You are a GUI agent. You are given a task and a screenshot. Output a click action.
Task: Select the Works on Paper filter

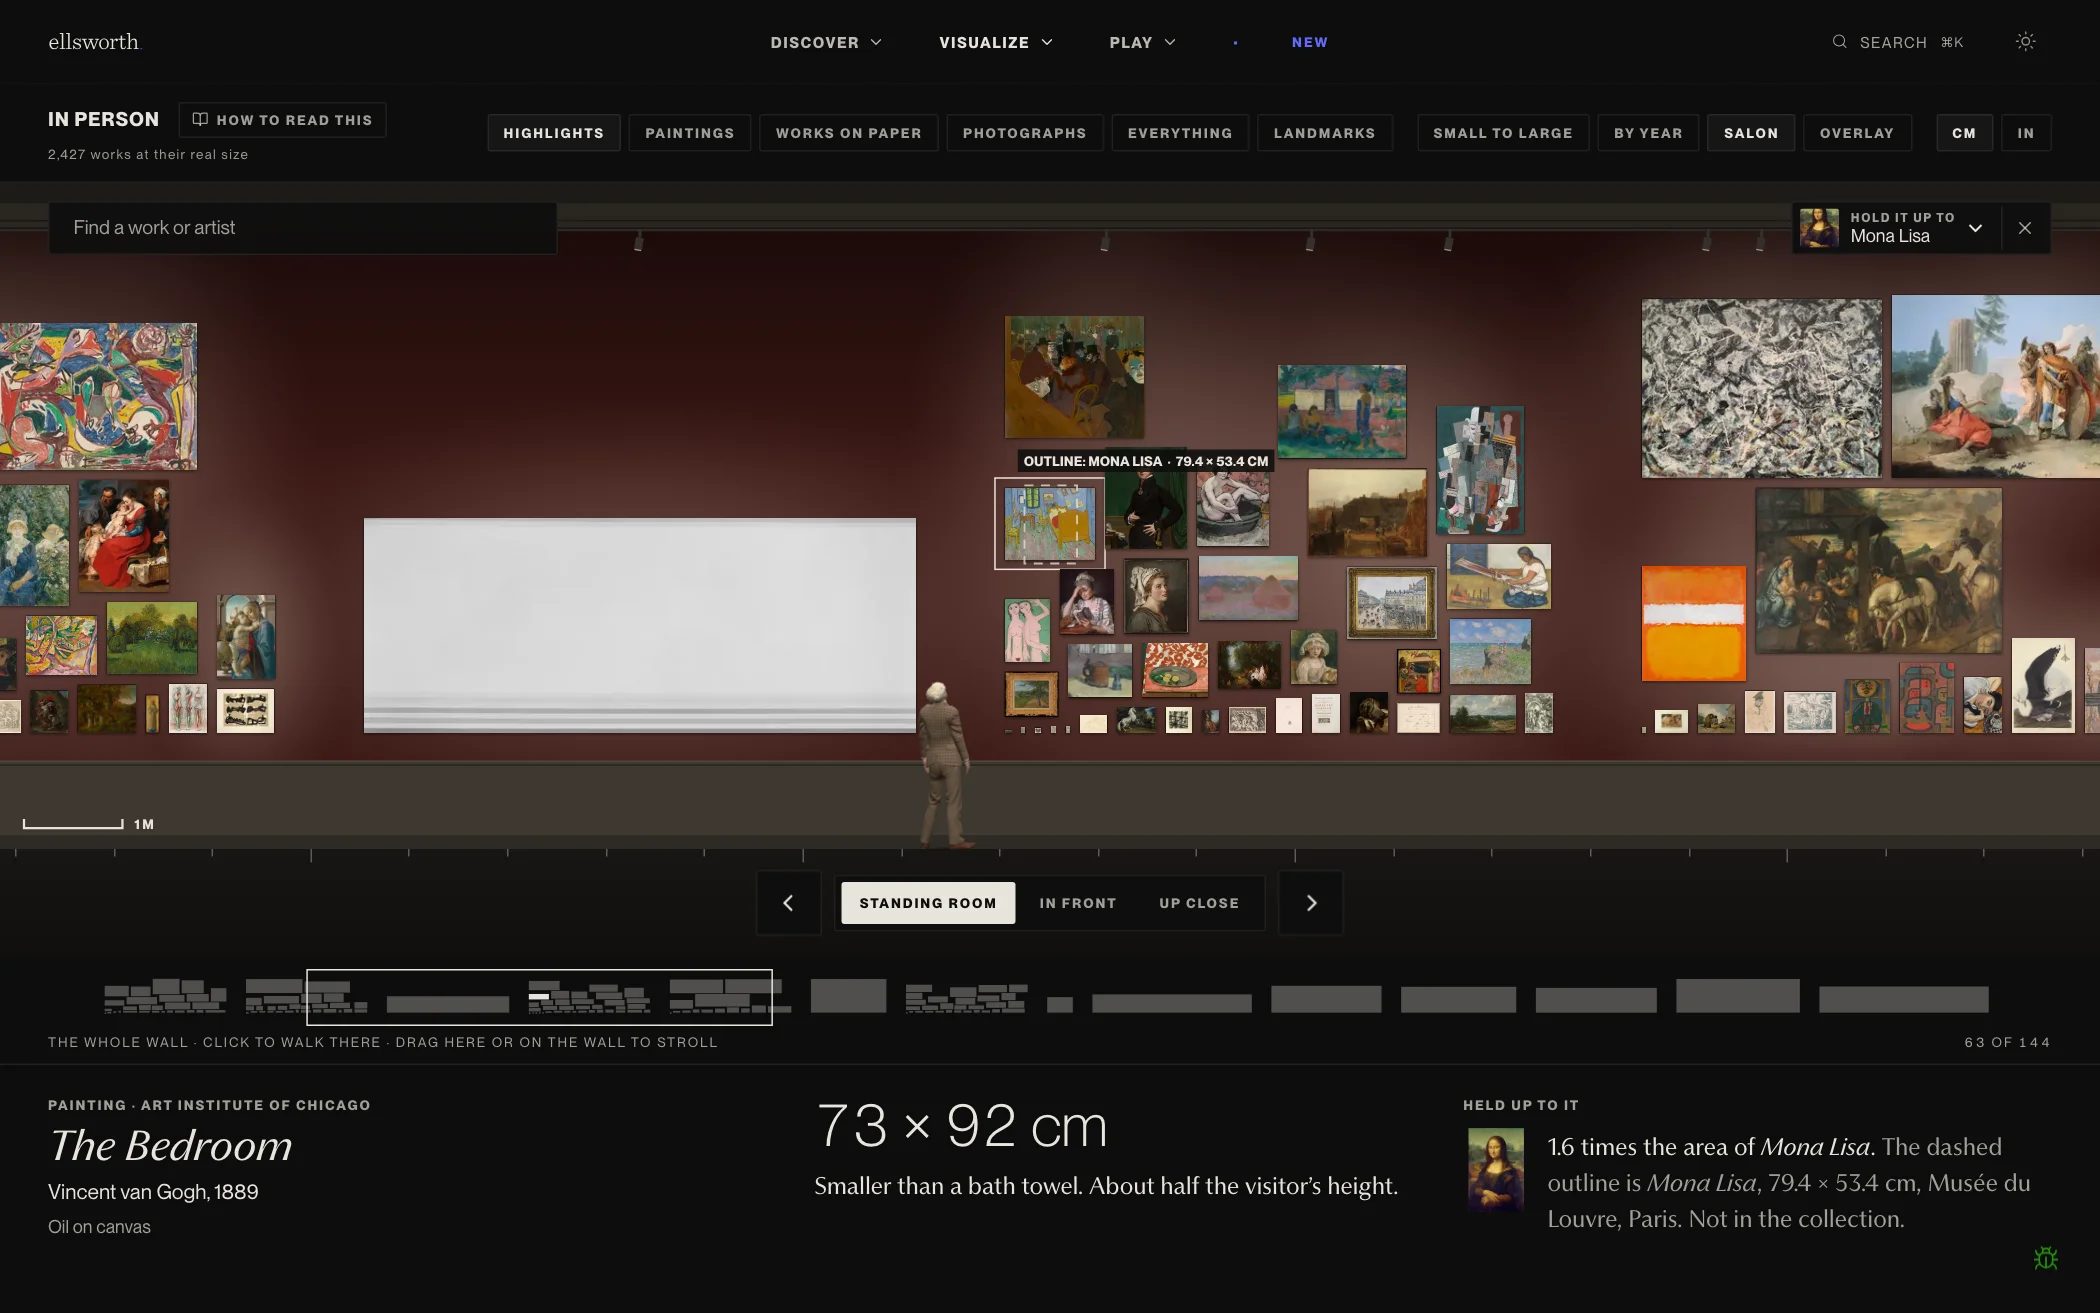click(x=848, y=133)
